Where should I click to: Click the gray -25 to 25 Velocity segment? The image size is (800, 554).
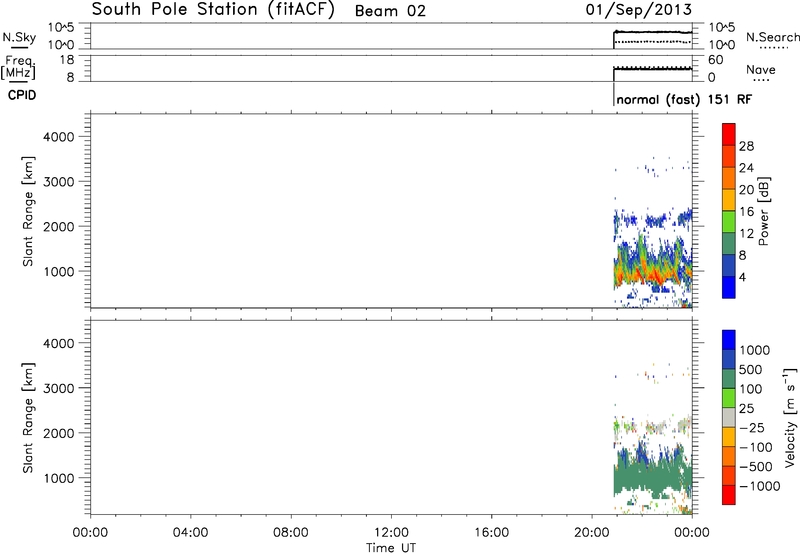coord(729,418)
